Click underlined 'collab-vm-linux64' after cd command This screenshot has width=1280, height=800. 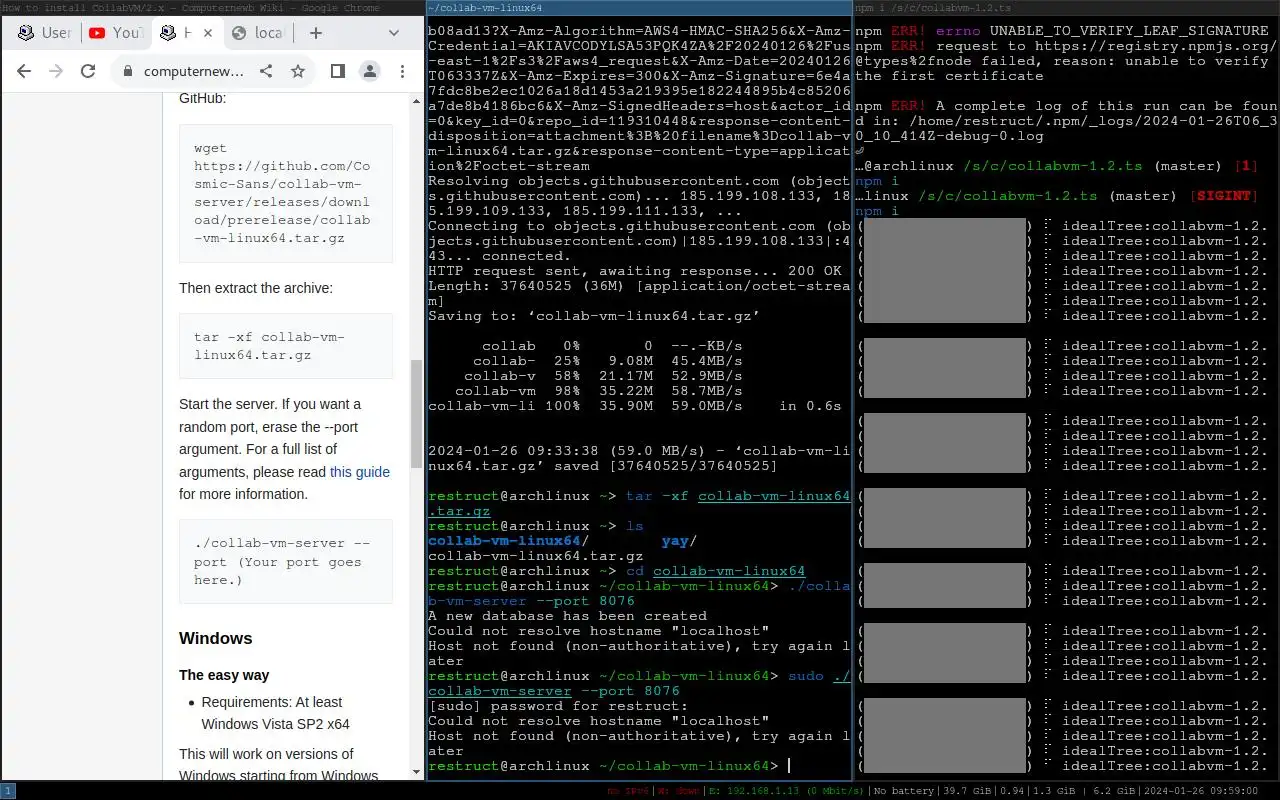pos(729,571)
